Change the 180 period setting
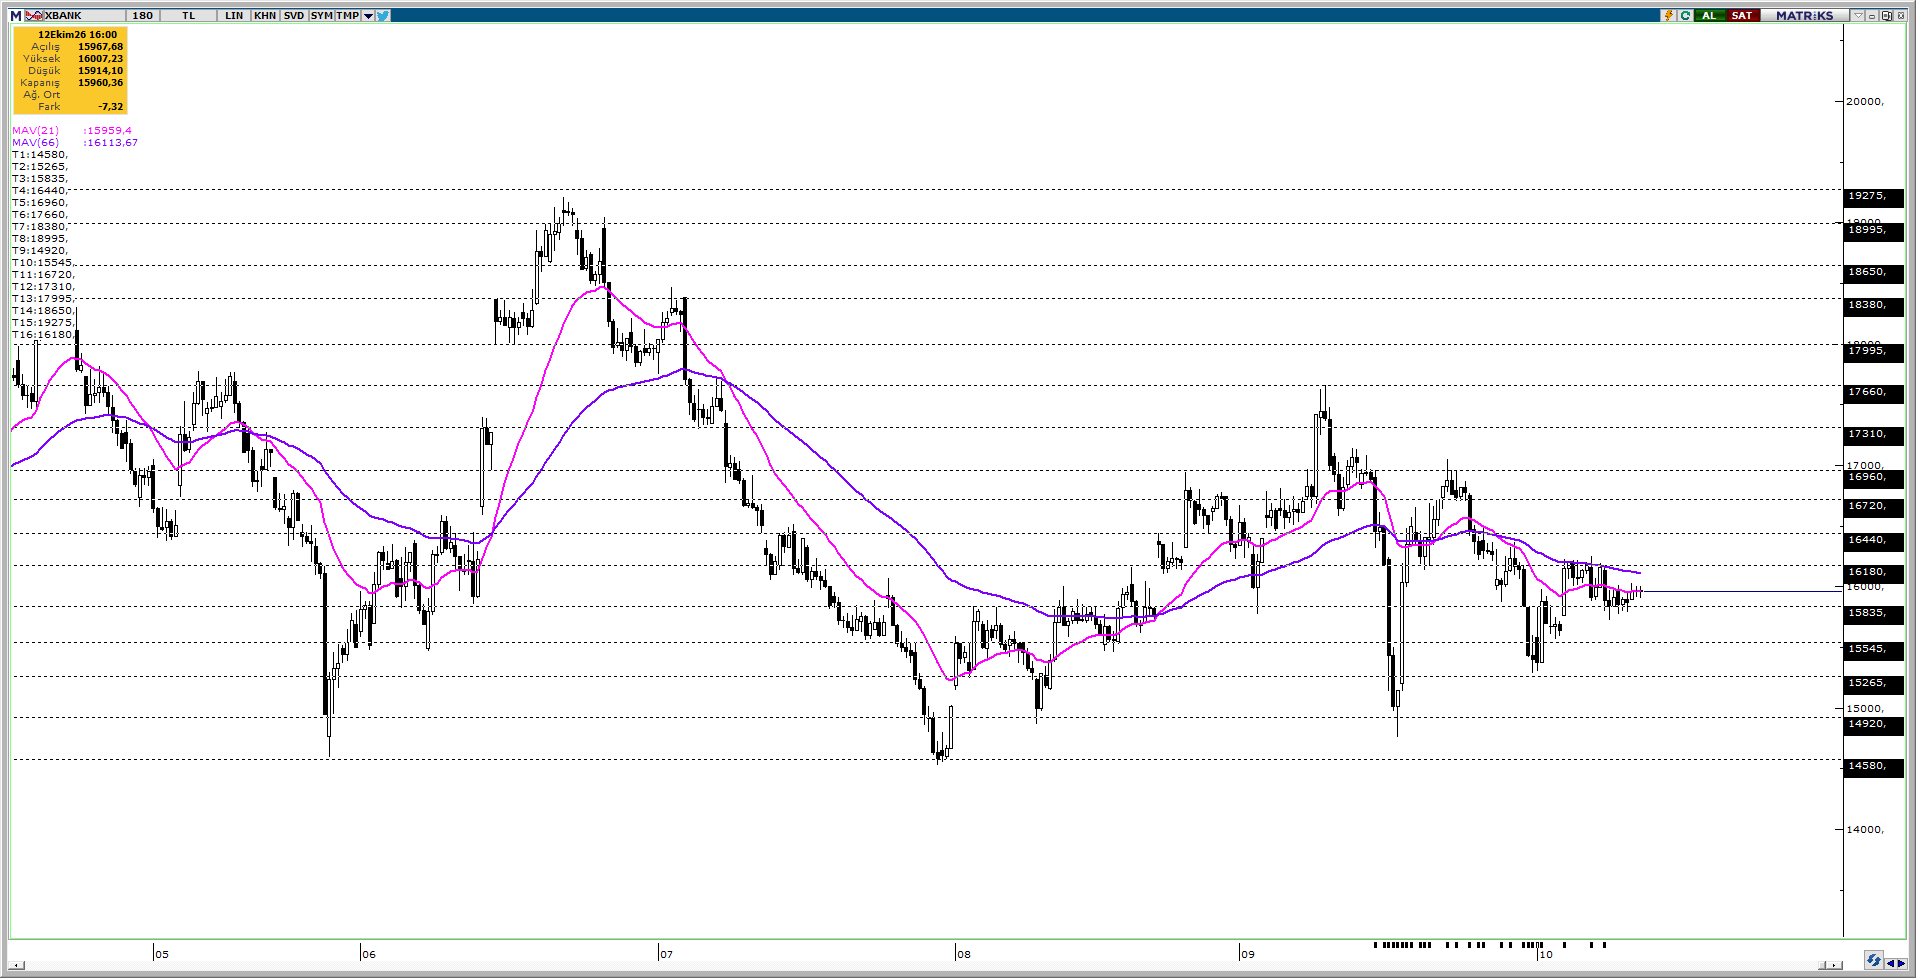The height and width of the screenshot is (978, 1916). (142, 15)
